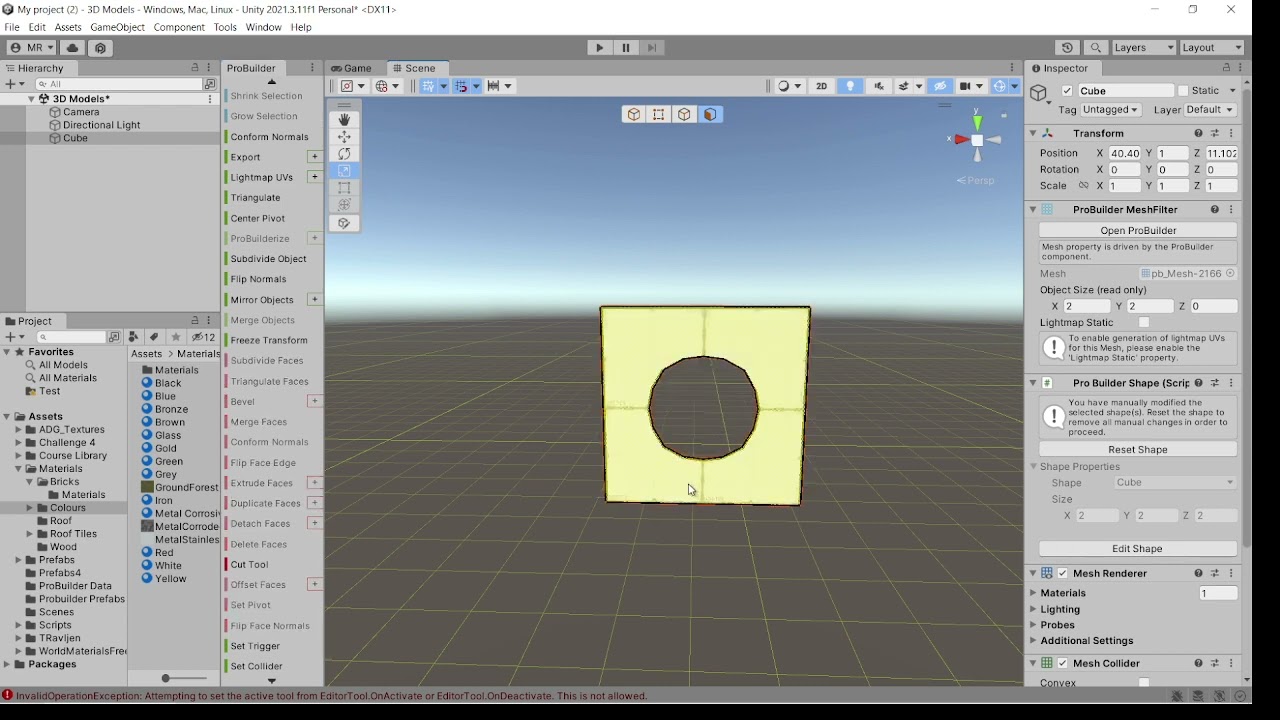Open Export options plus button

314,157
